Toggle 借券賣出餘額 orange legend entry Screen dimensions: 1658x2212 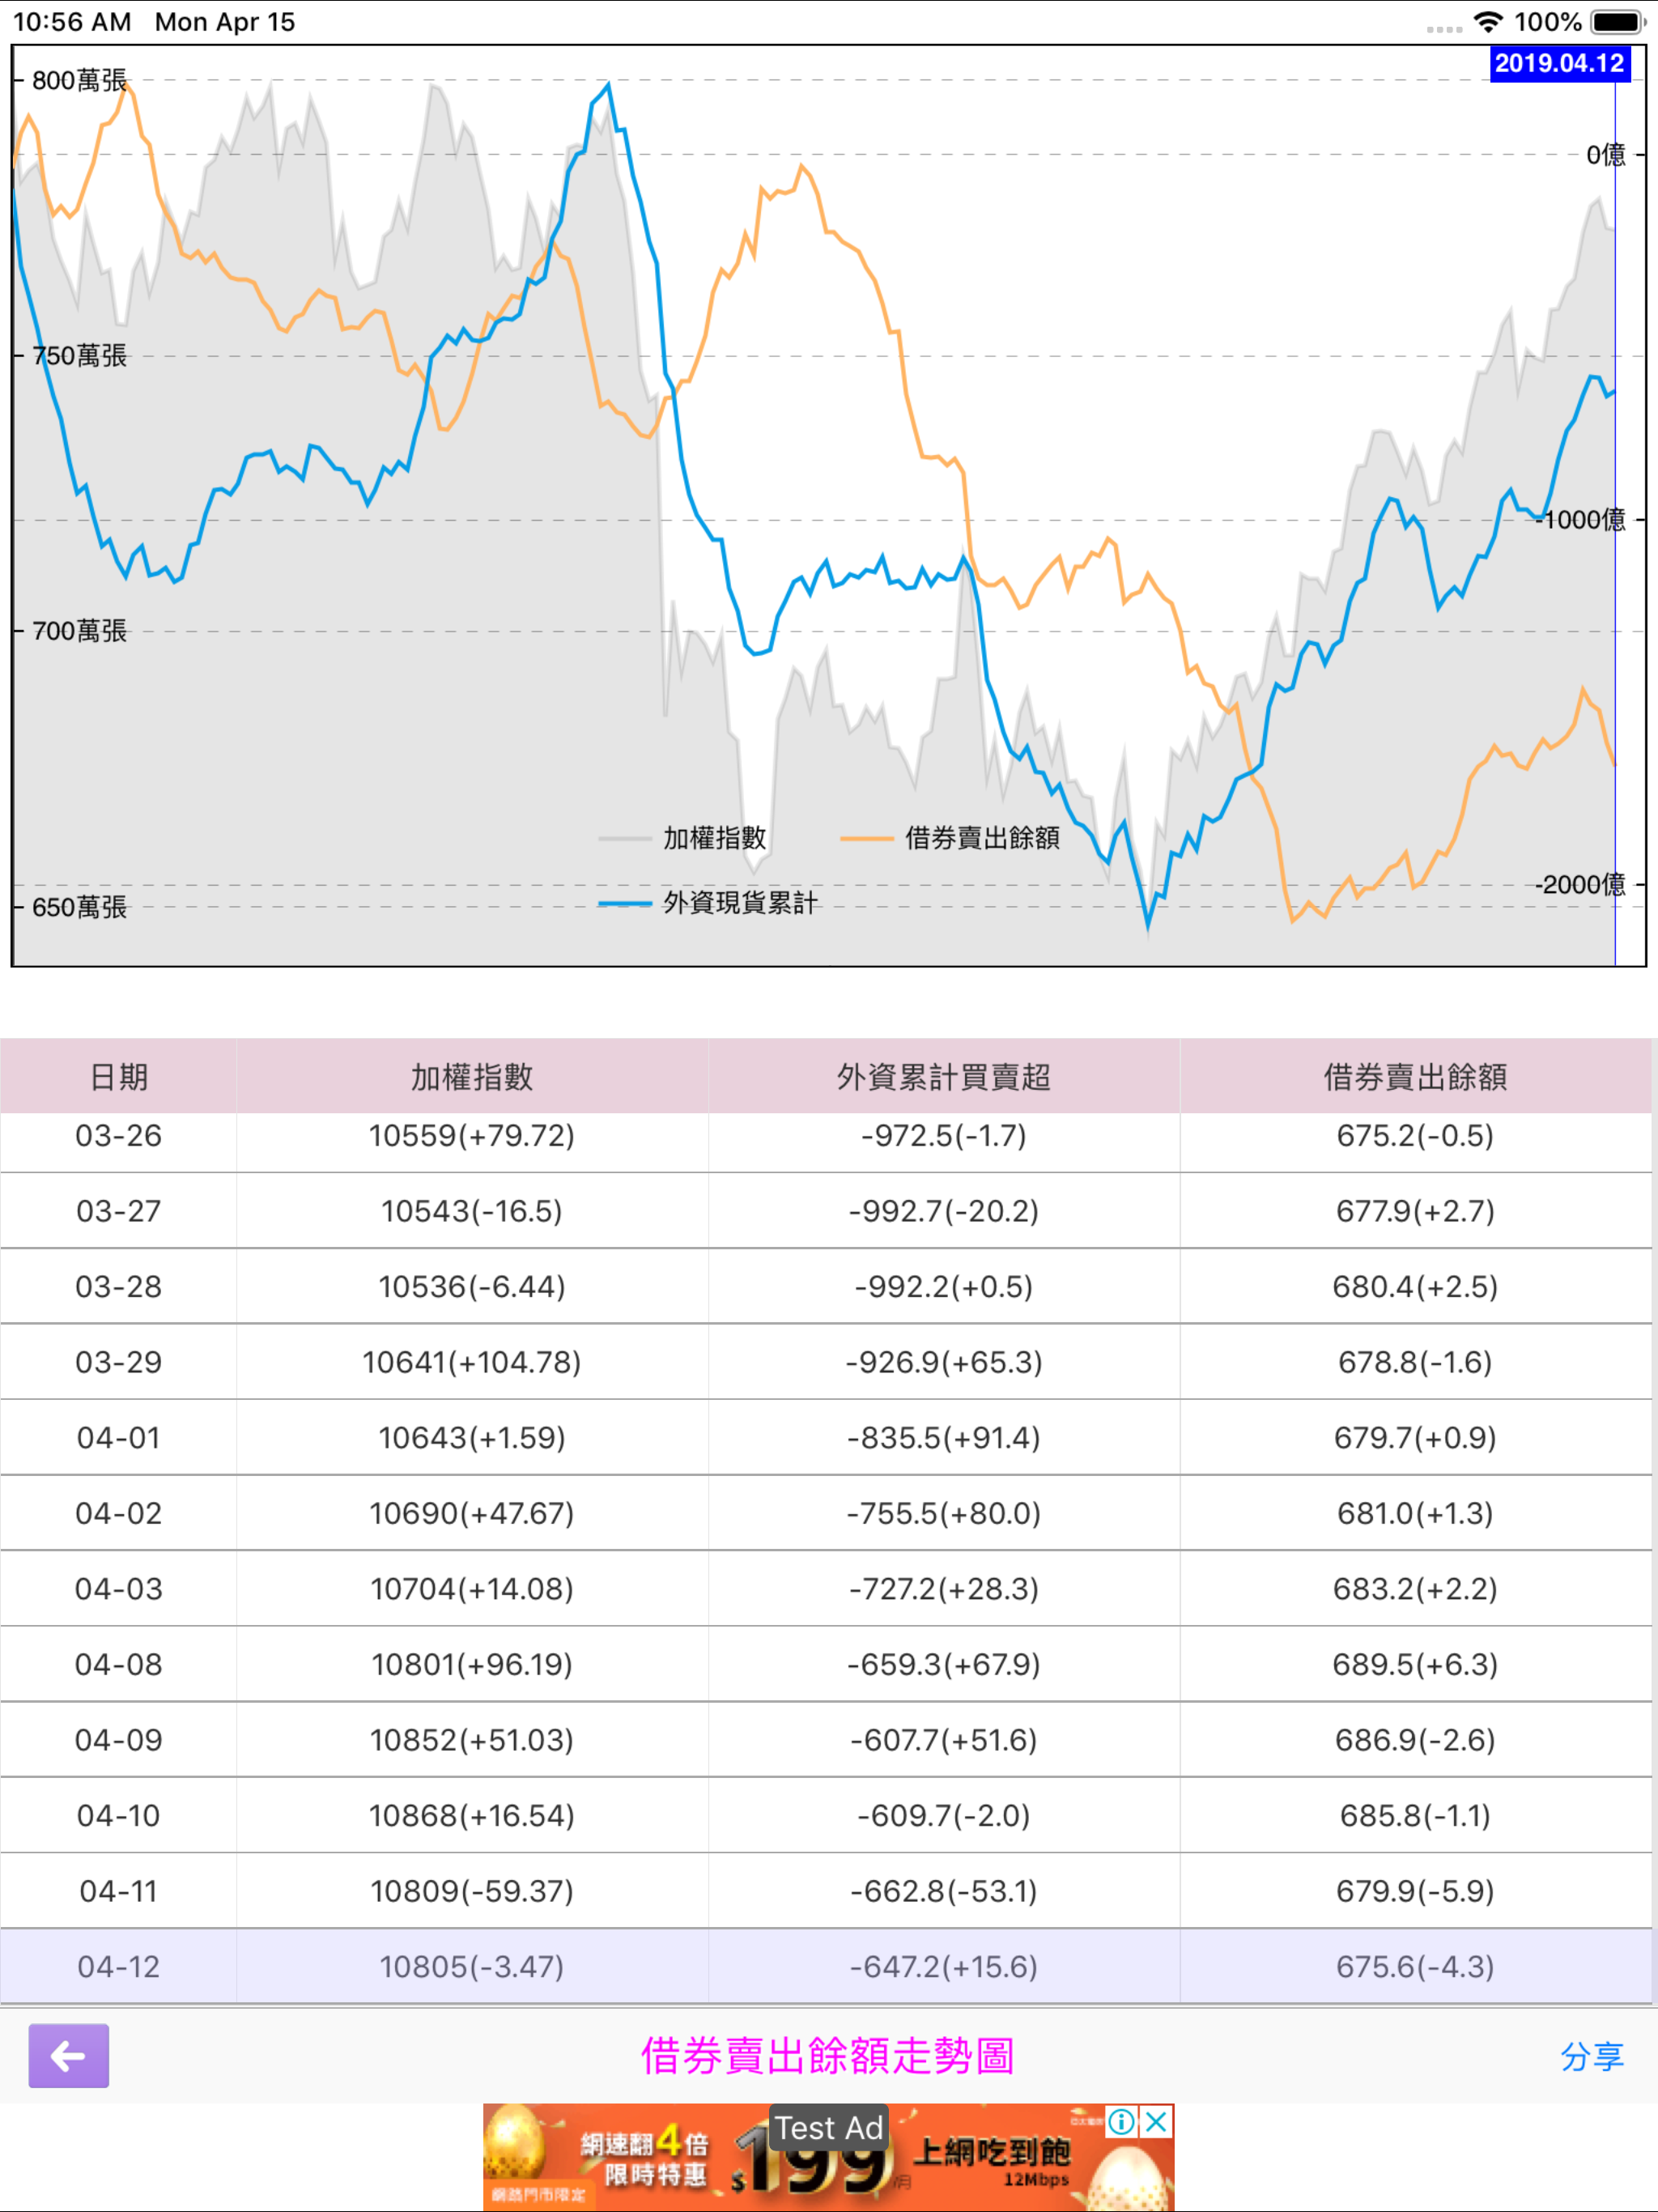point(950,838)
